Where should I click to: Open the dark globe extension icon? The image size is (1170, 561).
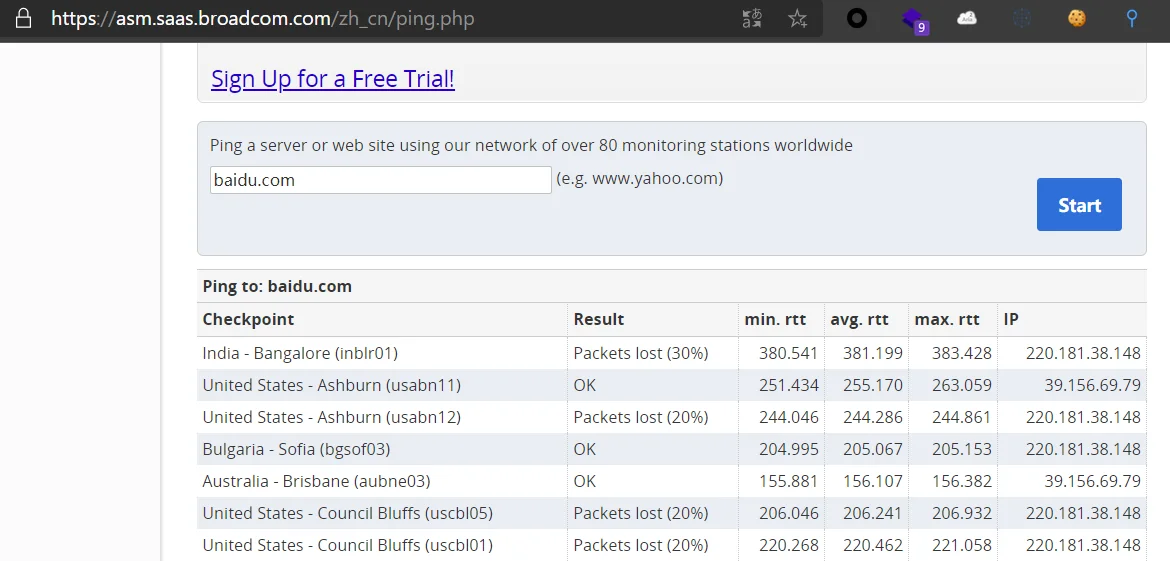(x=1022, y=19)
